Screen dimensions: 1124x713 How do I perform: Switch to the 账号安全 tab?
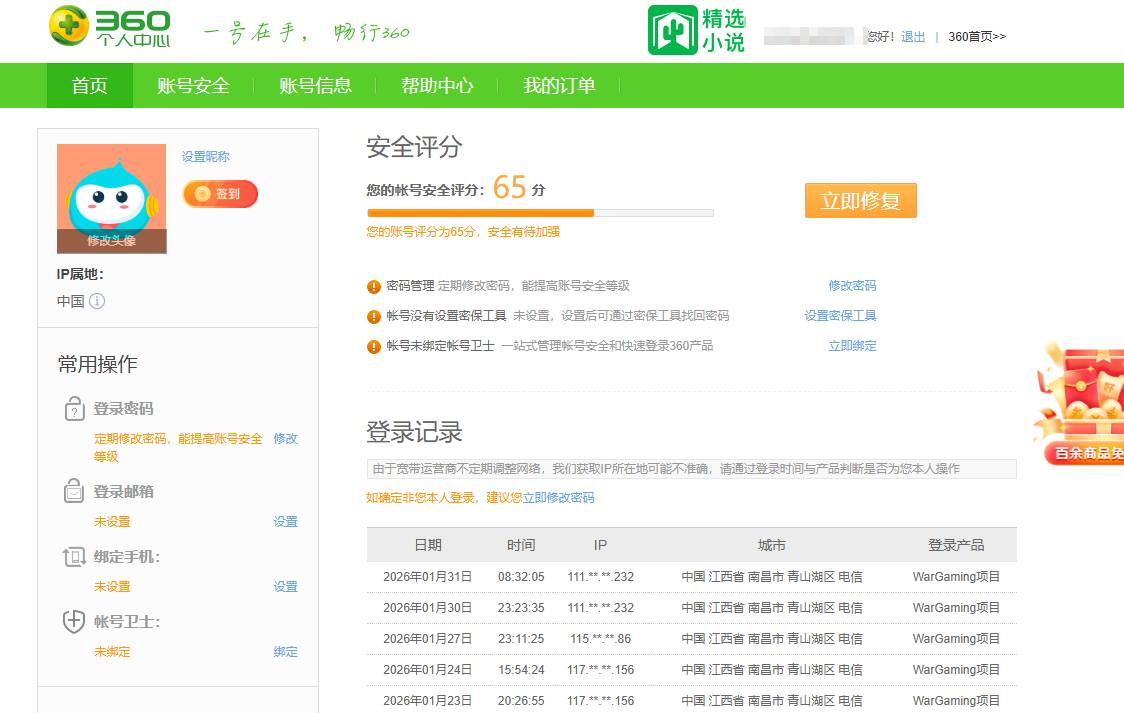tap(192, 86)
